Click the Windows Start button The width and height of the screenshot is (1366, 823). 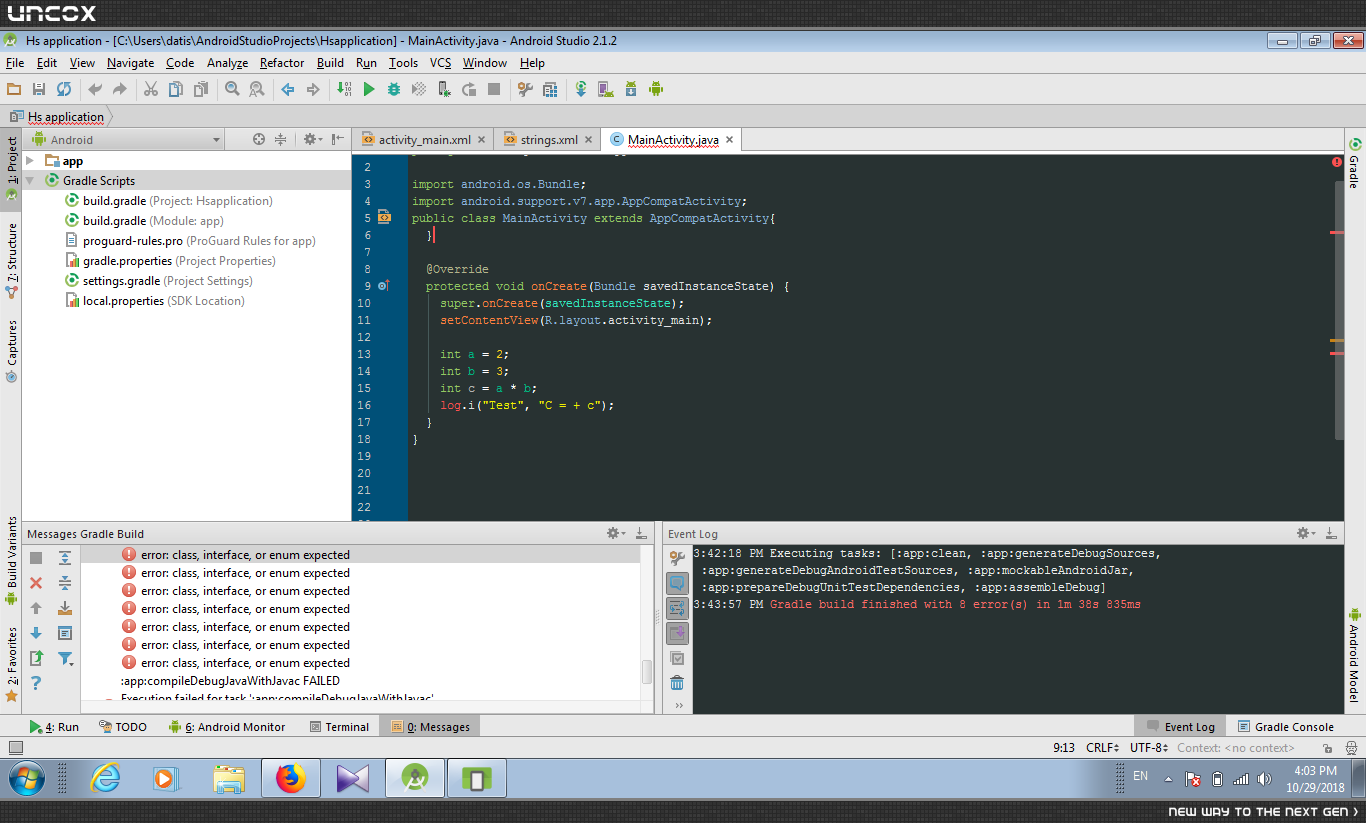click(27, 778)
